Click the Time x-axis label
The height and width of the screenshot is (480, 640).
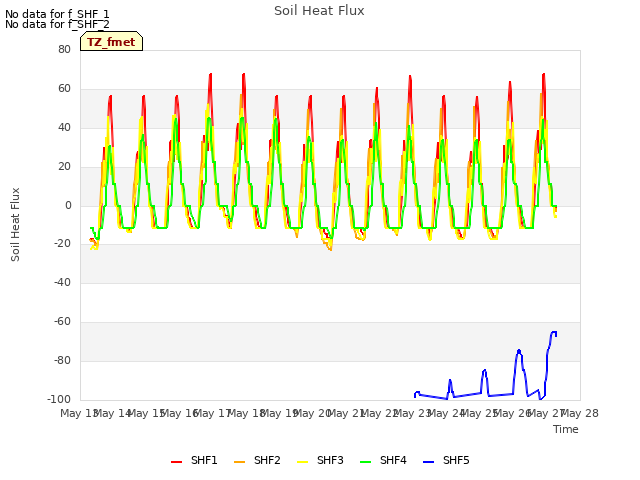coord(566,429)
